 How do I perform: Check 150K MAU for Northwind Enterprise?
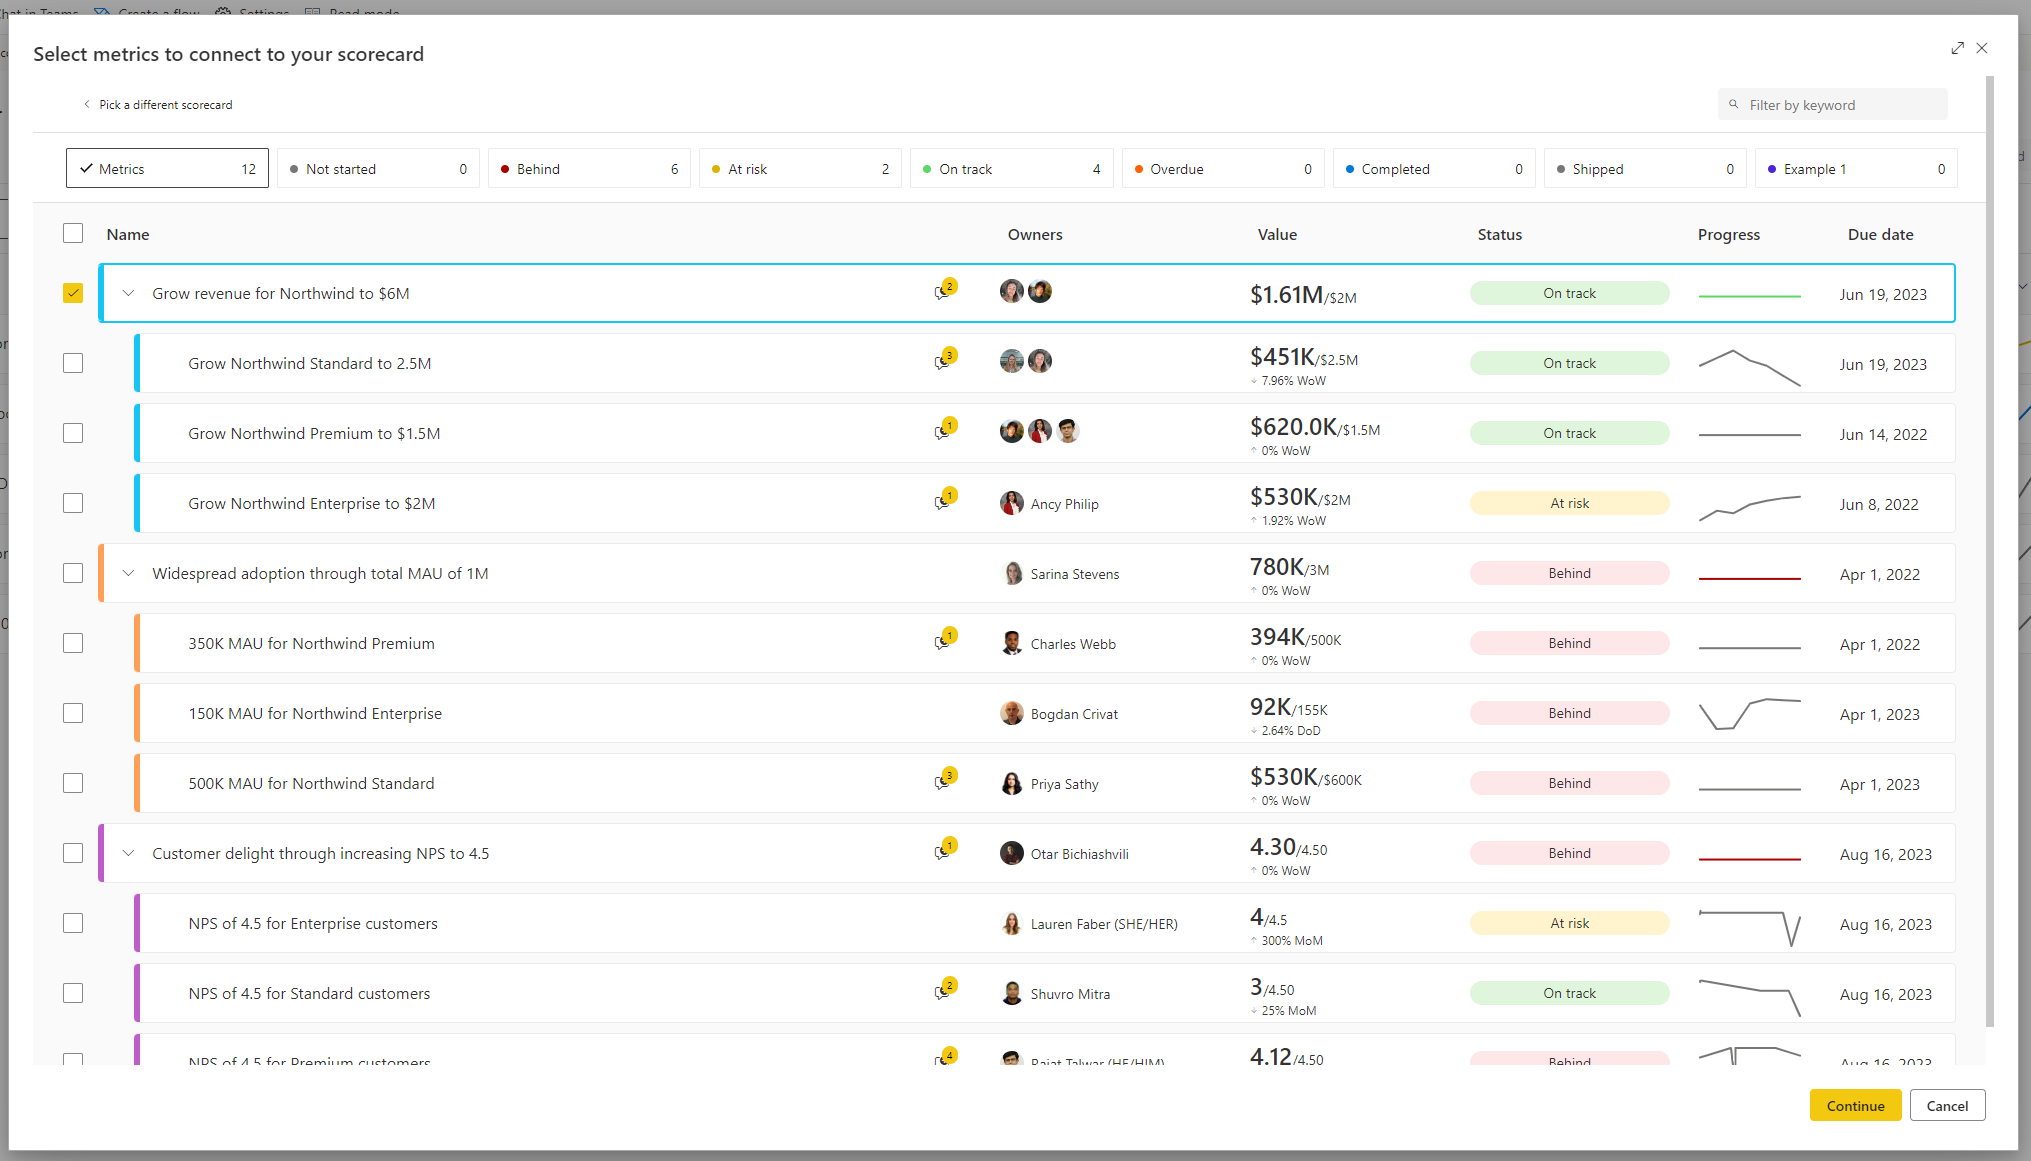[73, 713]
